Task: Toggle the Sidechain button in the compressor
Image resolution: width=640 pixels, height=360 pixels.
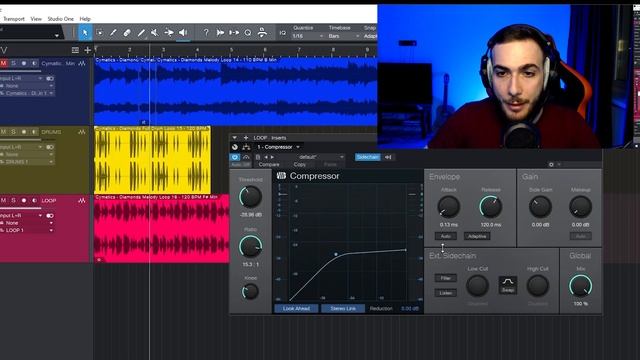Action: [367, 157]
